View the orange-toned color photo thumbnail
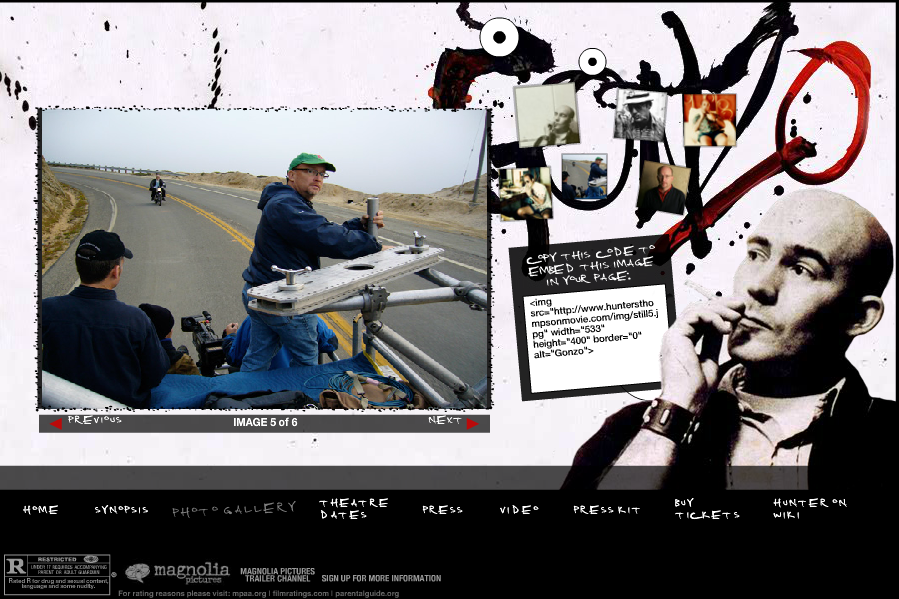Image resolution: width=899 pixels, height=599 pixels. pyautogui.click(x=709, y=120)
